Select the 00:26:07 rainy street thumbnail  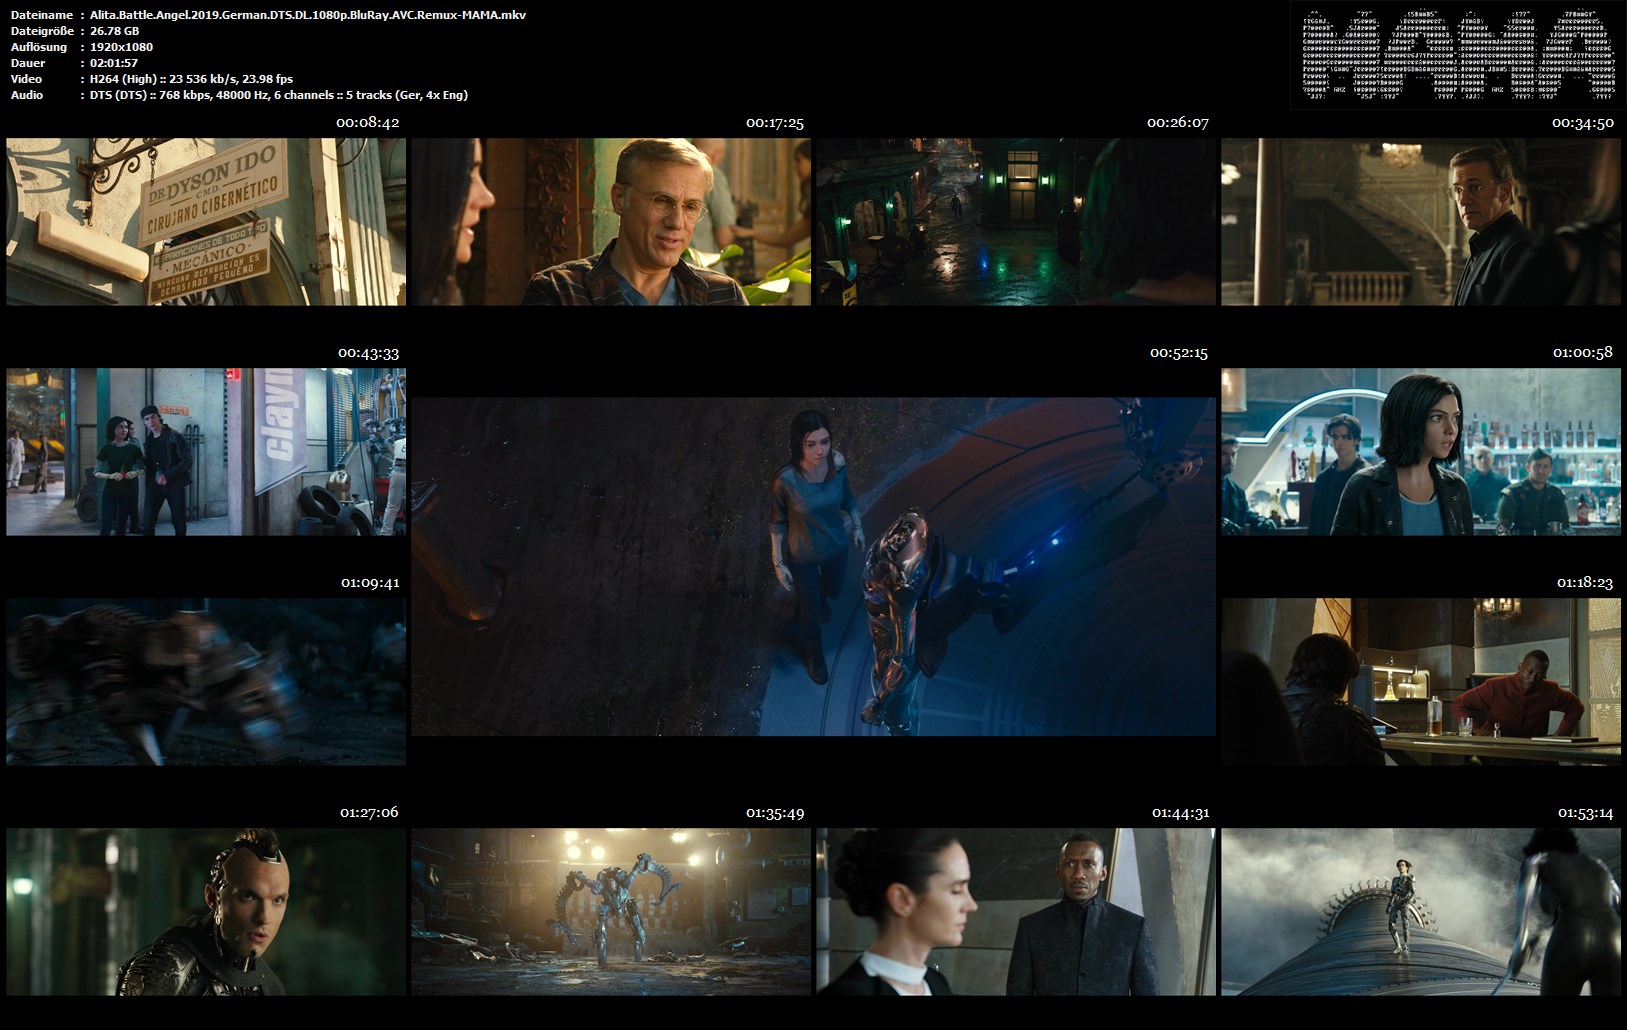[x=1016, y=221]
